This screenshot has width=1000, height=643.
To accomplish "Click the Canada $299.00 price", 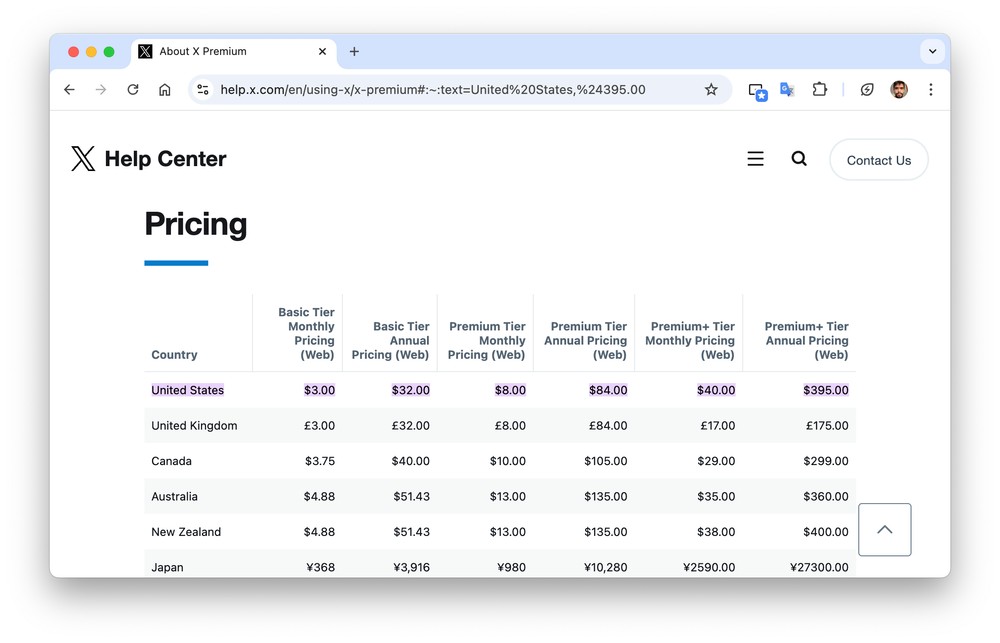I will (826, 461).
